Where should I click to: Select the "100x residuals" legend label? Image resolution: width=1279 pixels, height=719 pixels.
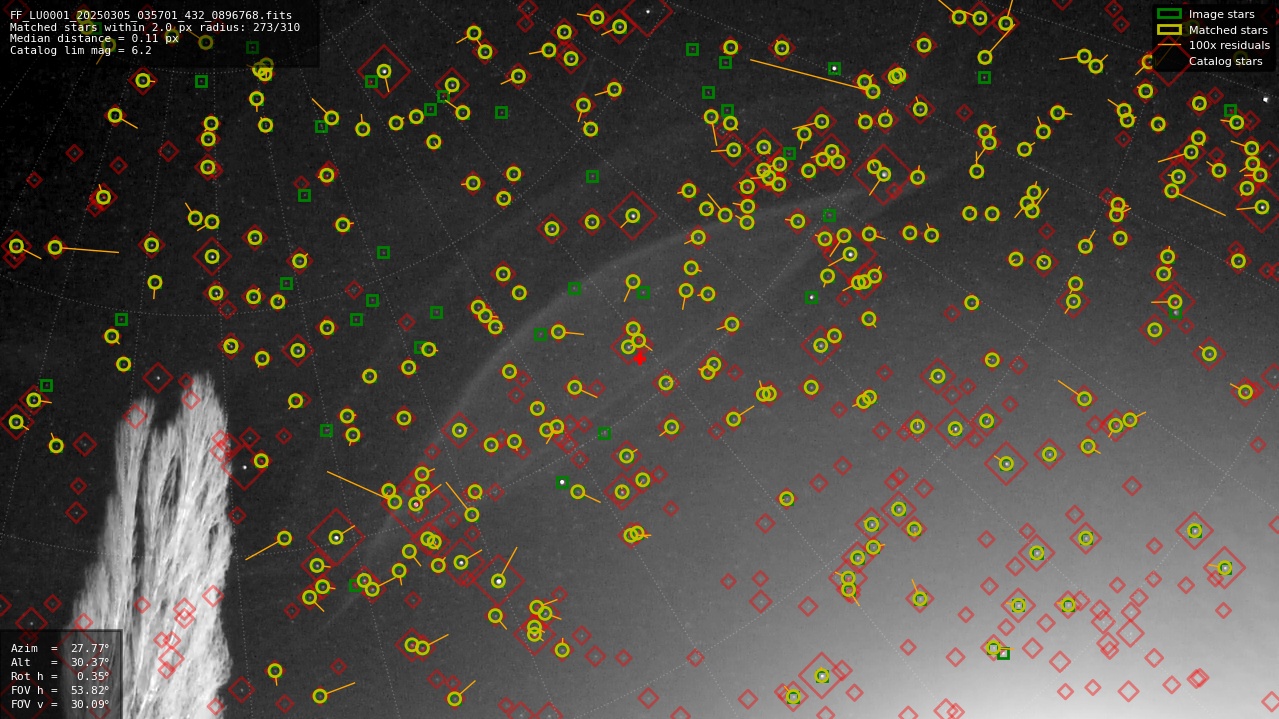point(1229,46)
